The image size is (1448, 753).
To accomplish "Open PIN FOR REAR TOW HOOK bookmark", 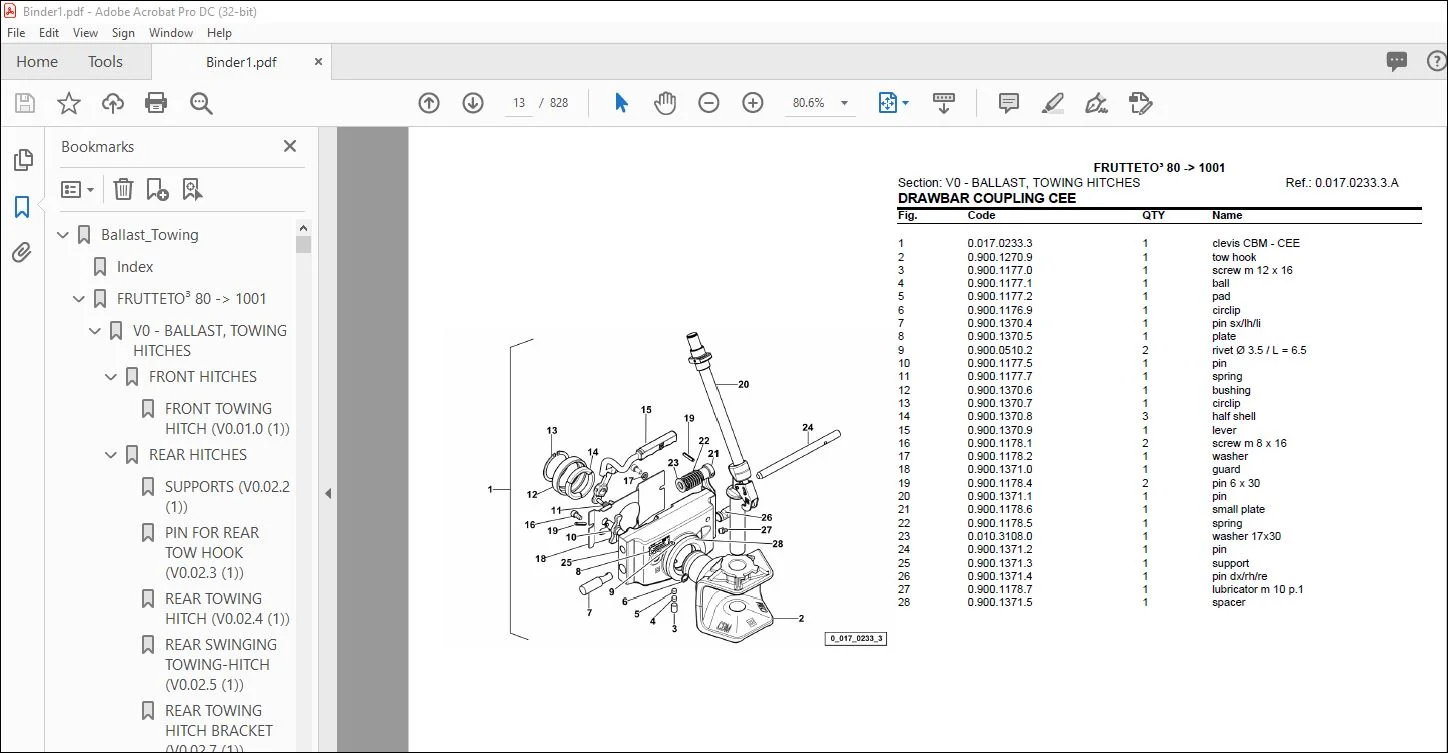I will [x=212, y=553].
